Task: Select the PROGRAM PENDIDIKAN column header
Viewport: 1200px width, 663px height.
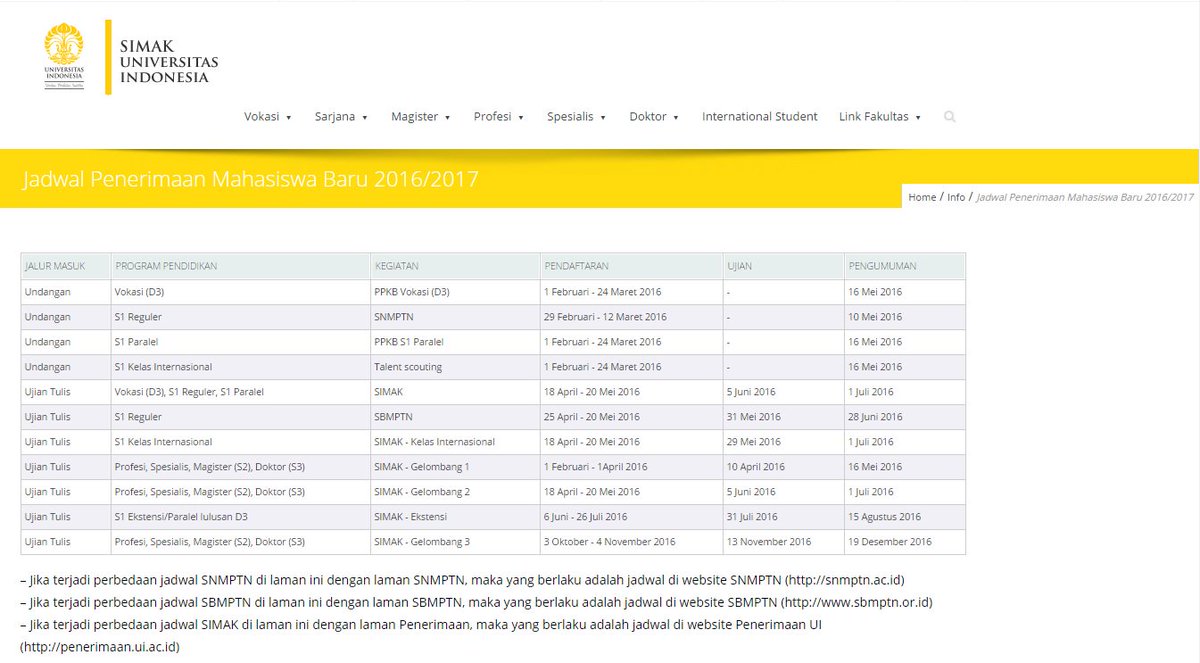Action: pyautogui.click(x=240, y=266)
